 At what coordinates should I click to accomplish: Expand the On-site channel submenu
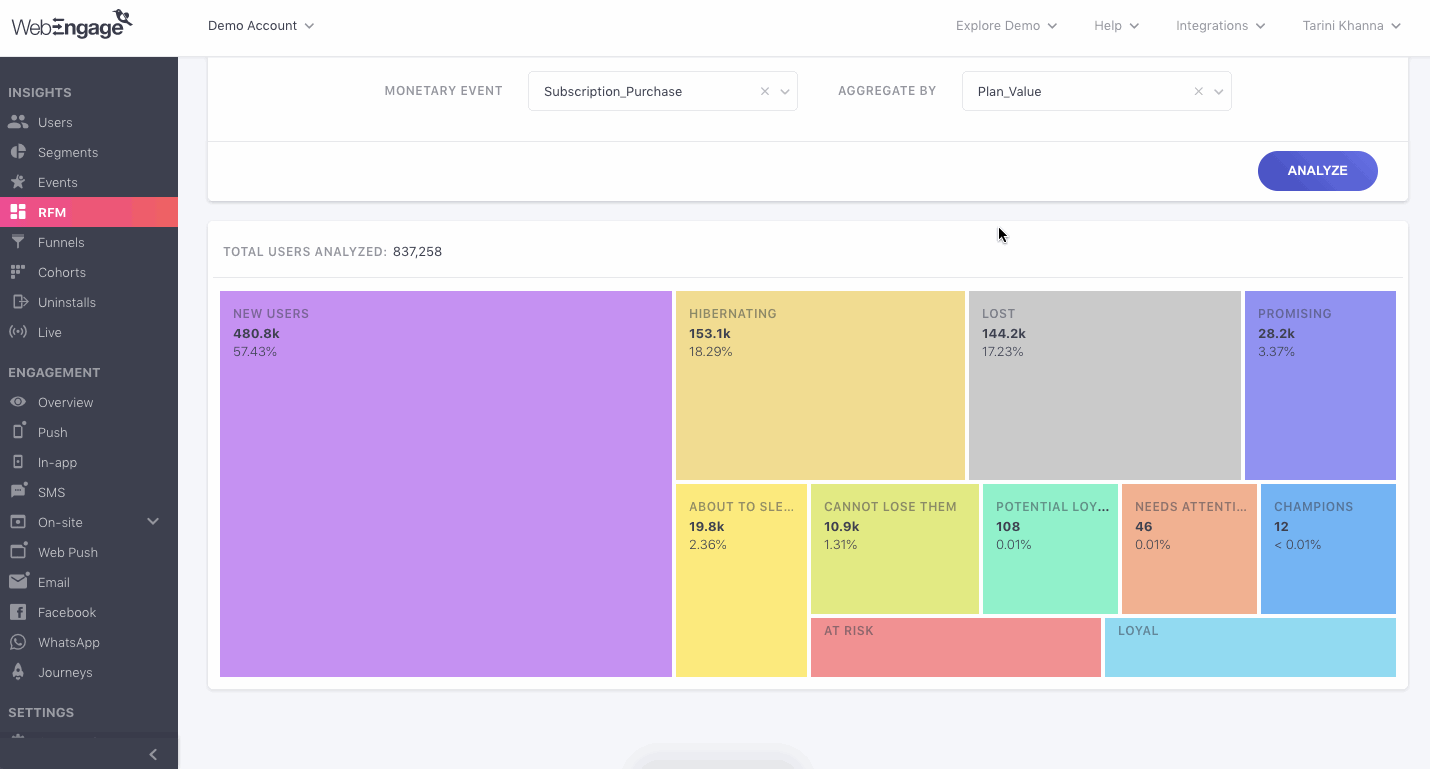pyautogui.click(x=152, y=521)
